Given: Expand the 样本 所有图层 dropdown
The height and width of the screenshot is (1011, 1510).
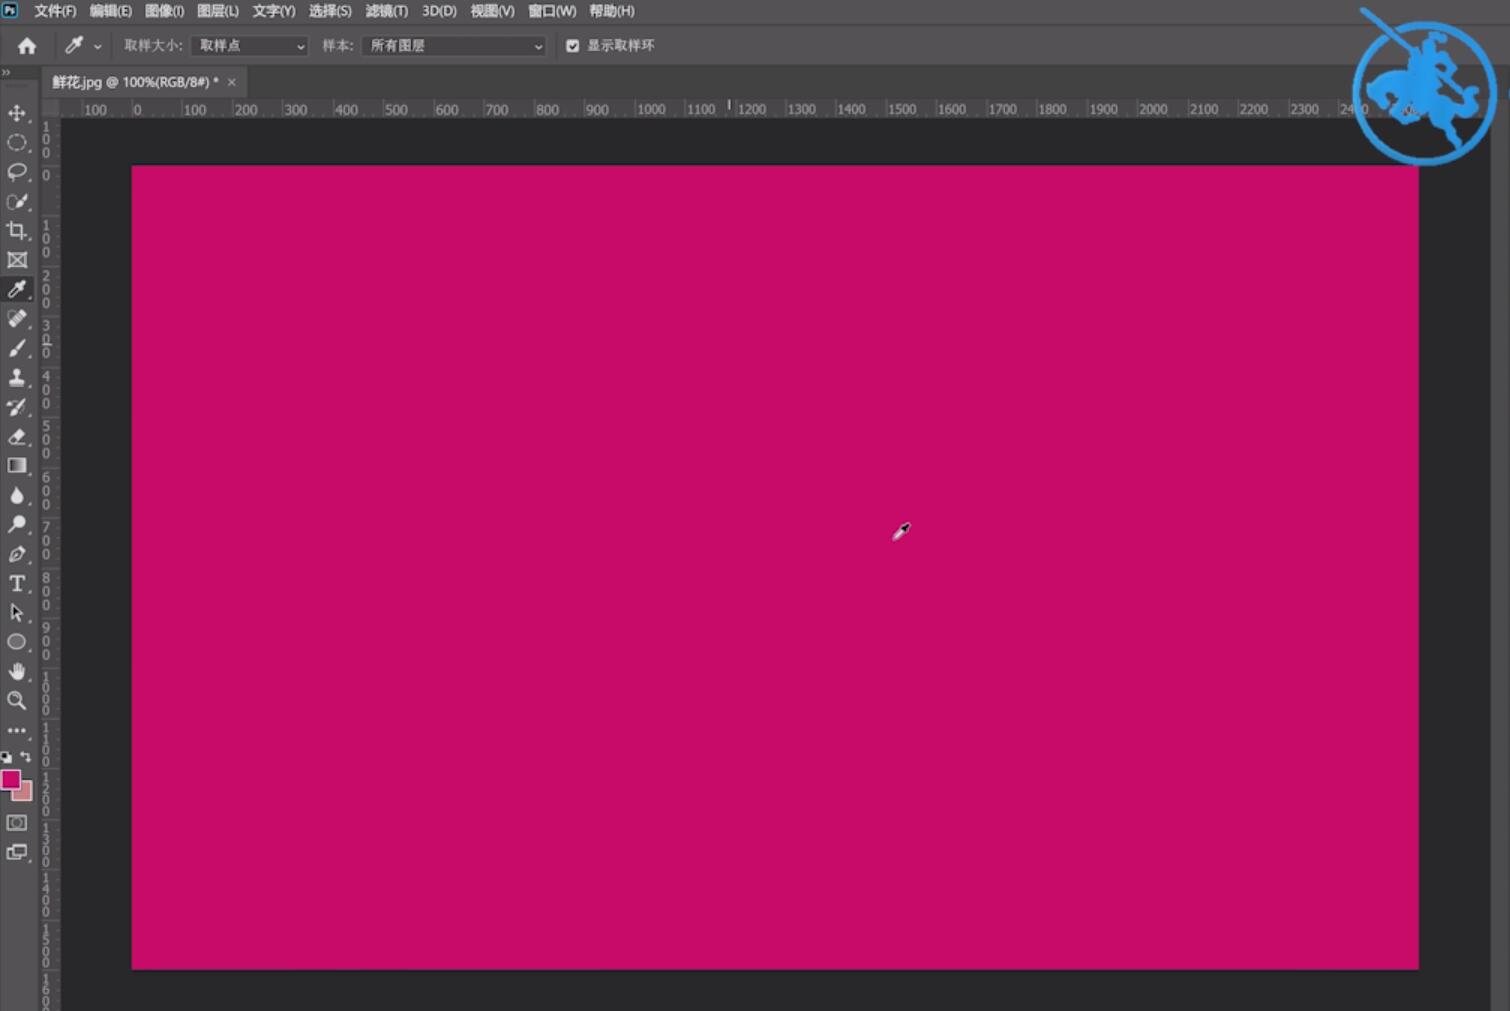Looking at the screenshot, I should point(454,46).
